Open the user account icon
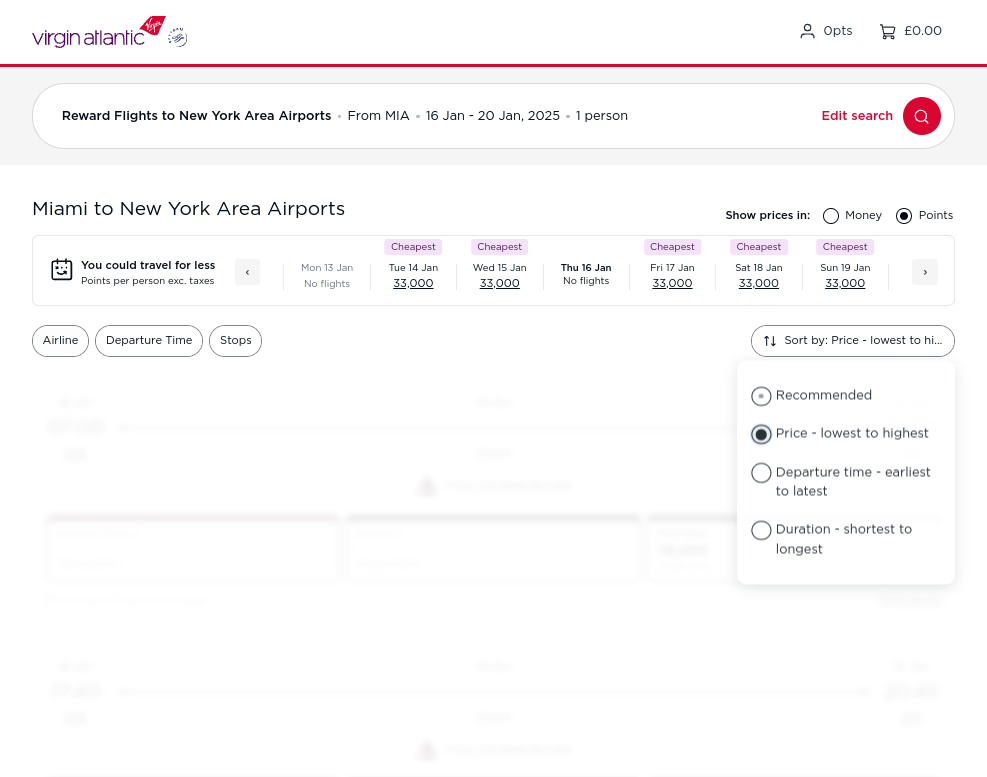Screen dimensions: 987x777 [807, 31]
